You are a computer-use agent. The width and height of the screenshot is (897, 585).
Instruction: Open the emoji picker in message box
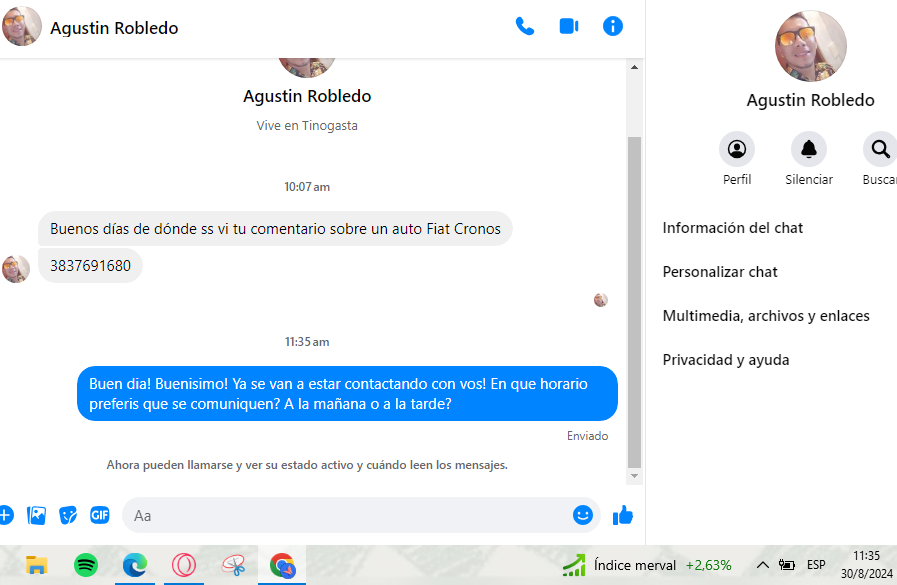582,515
